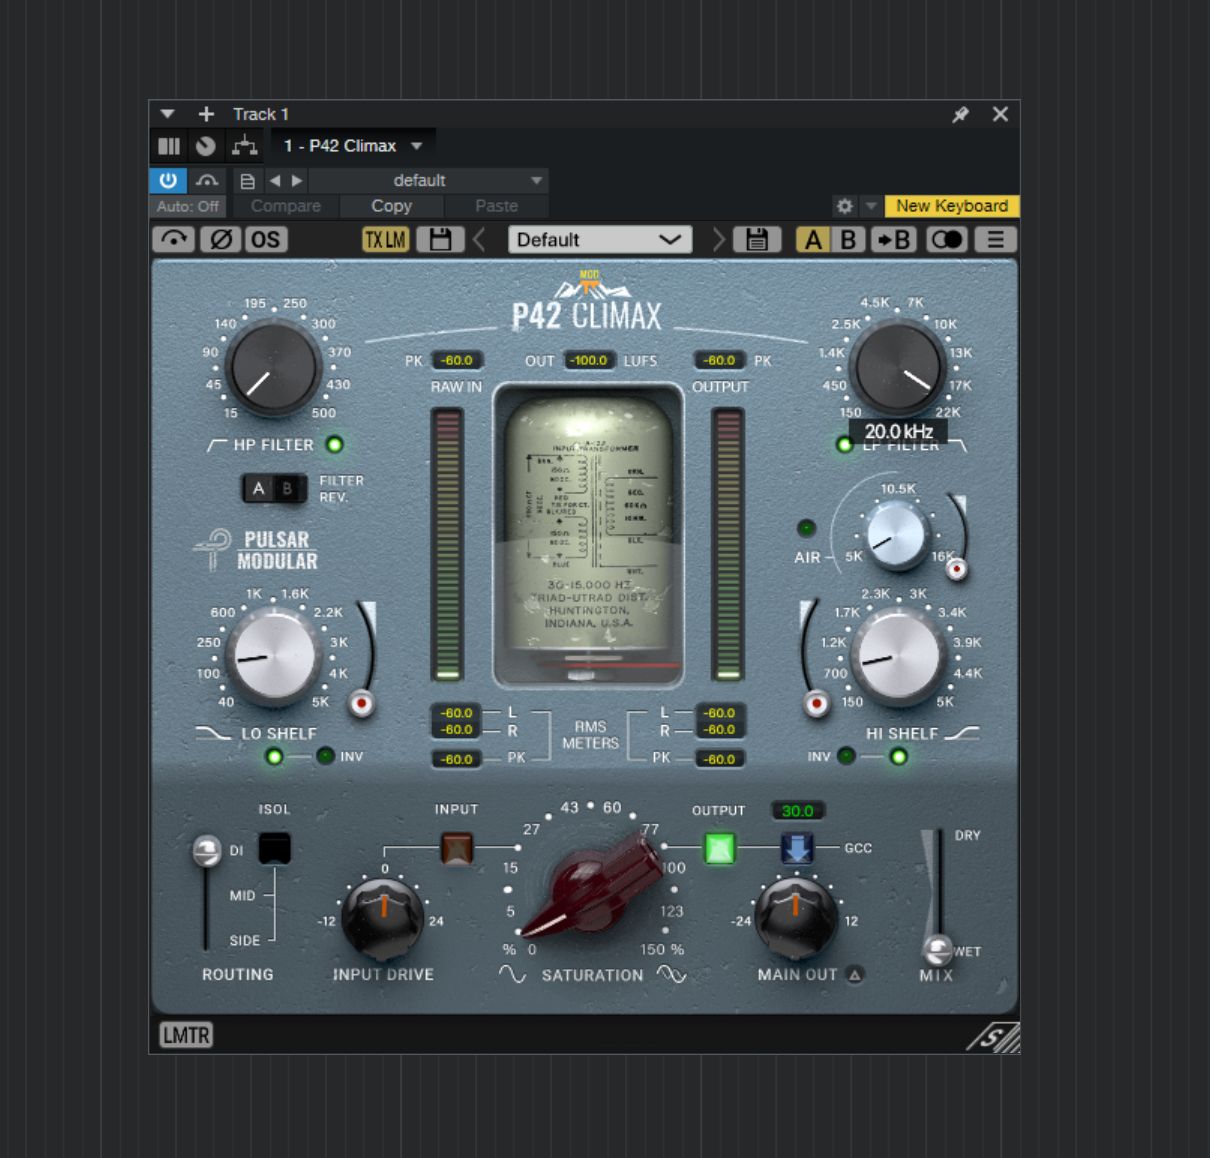Screen dimensions: 1210x1158
Task: Open the gear settings icon
Action: [x=845, y=206]
